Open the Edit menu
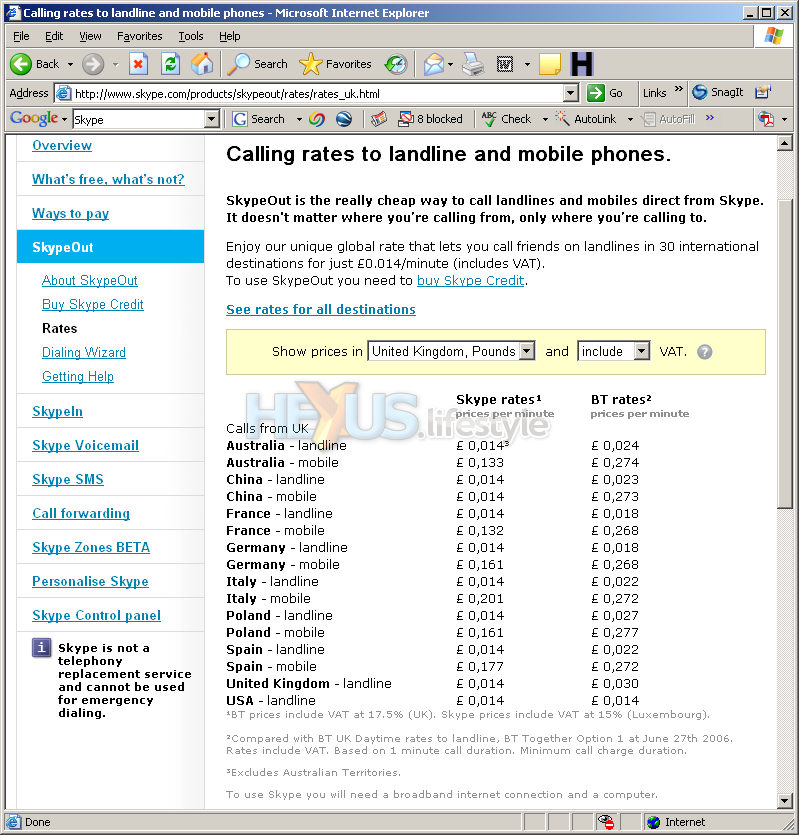 point(54,36)
